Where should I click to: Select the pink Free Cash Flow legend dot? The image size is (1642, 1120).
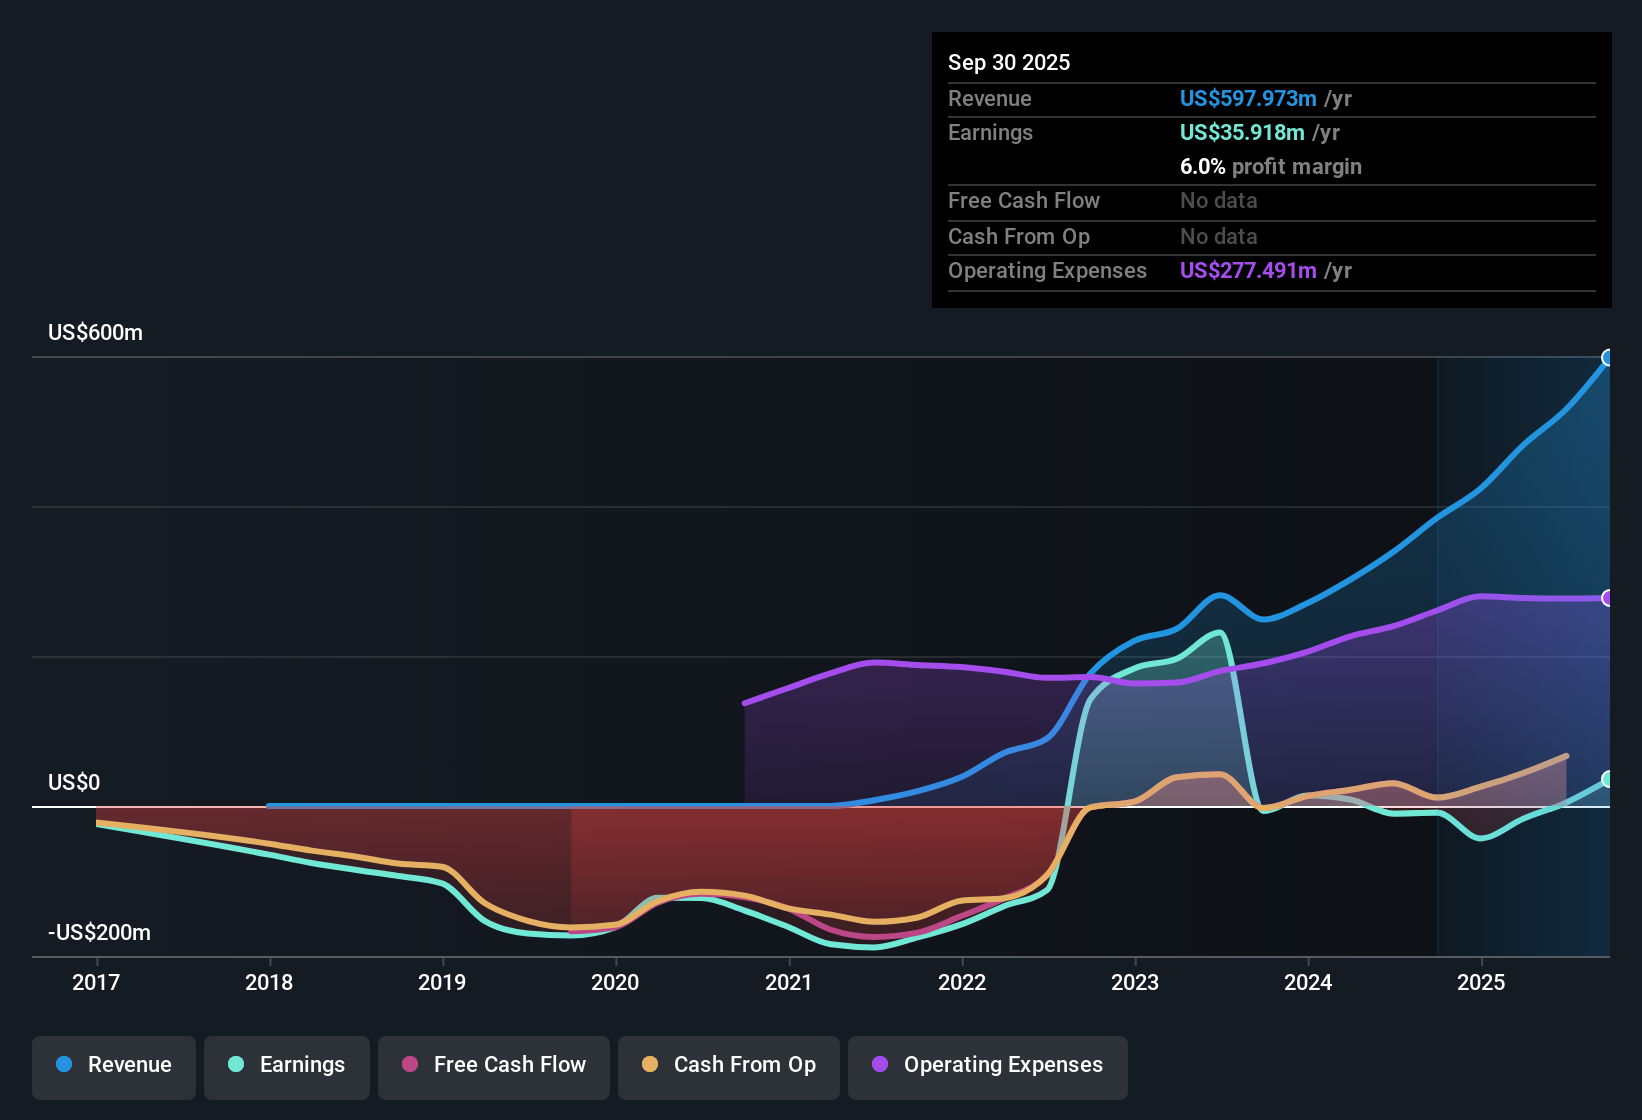[410, 1065]
